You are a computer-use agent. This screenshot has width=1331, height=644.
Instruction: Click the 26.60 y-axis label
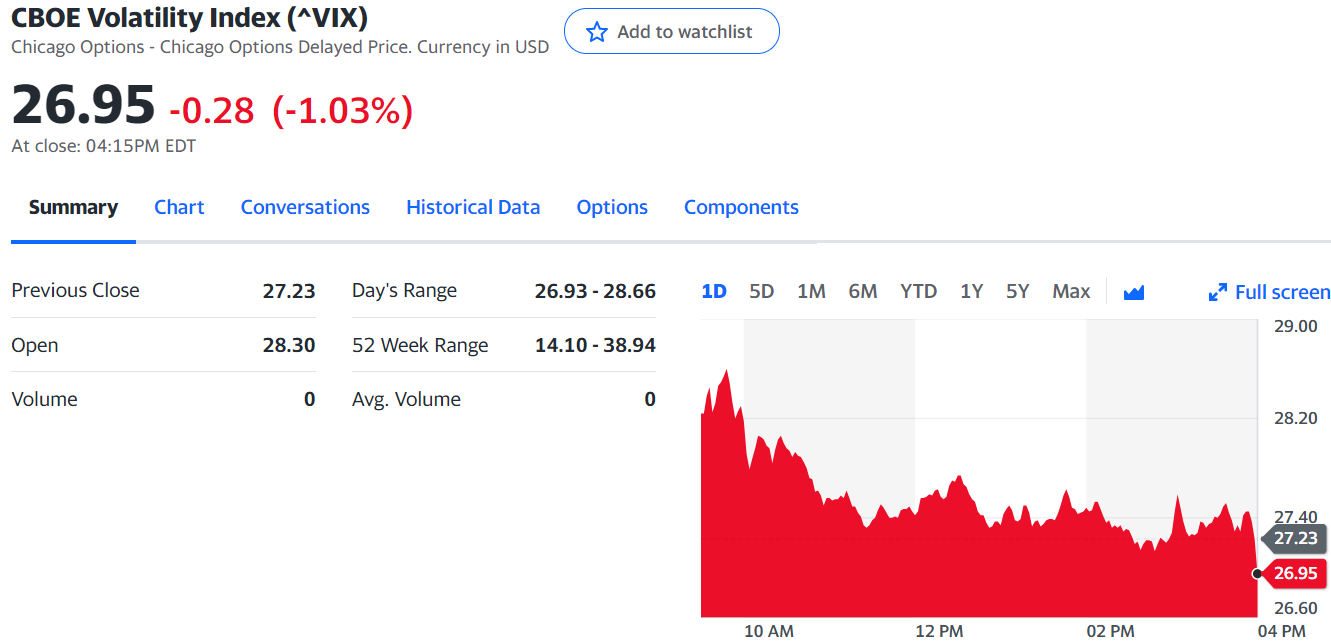(x=1296, y=608)
